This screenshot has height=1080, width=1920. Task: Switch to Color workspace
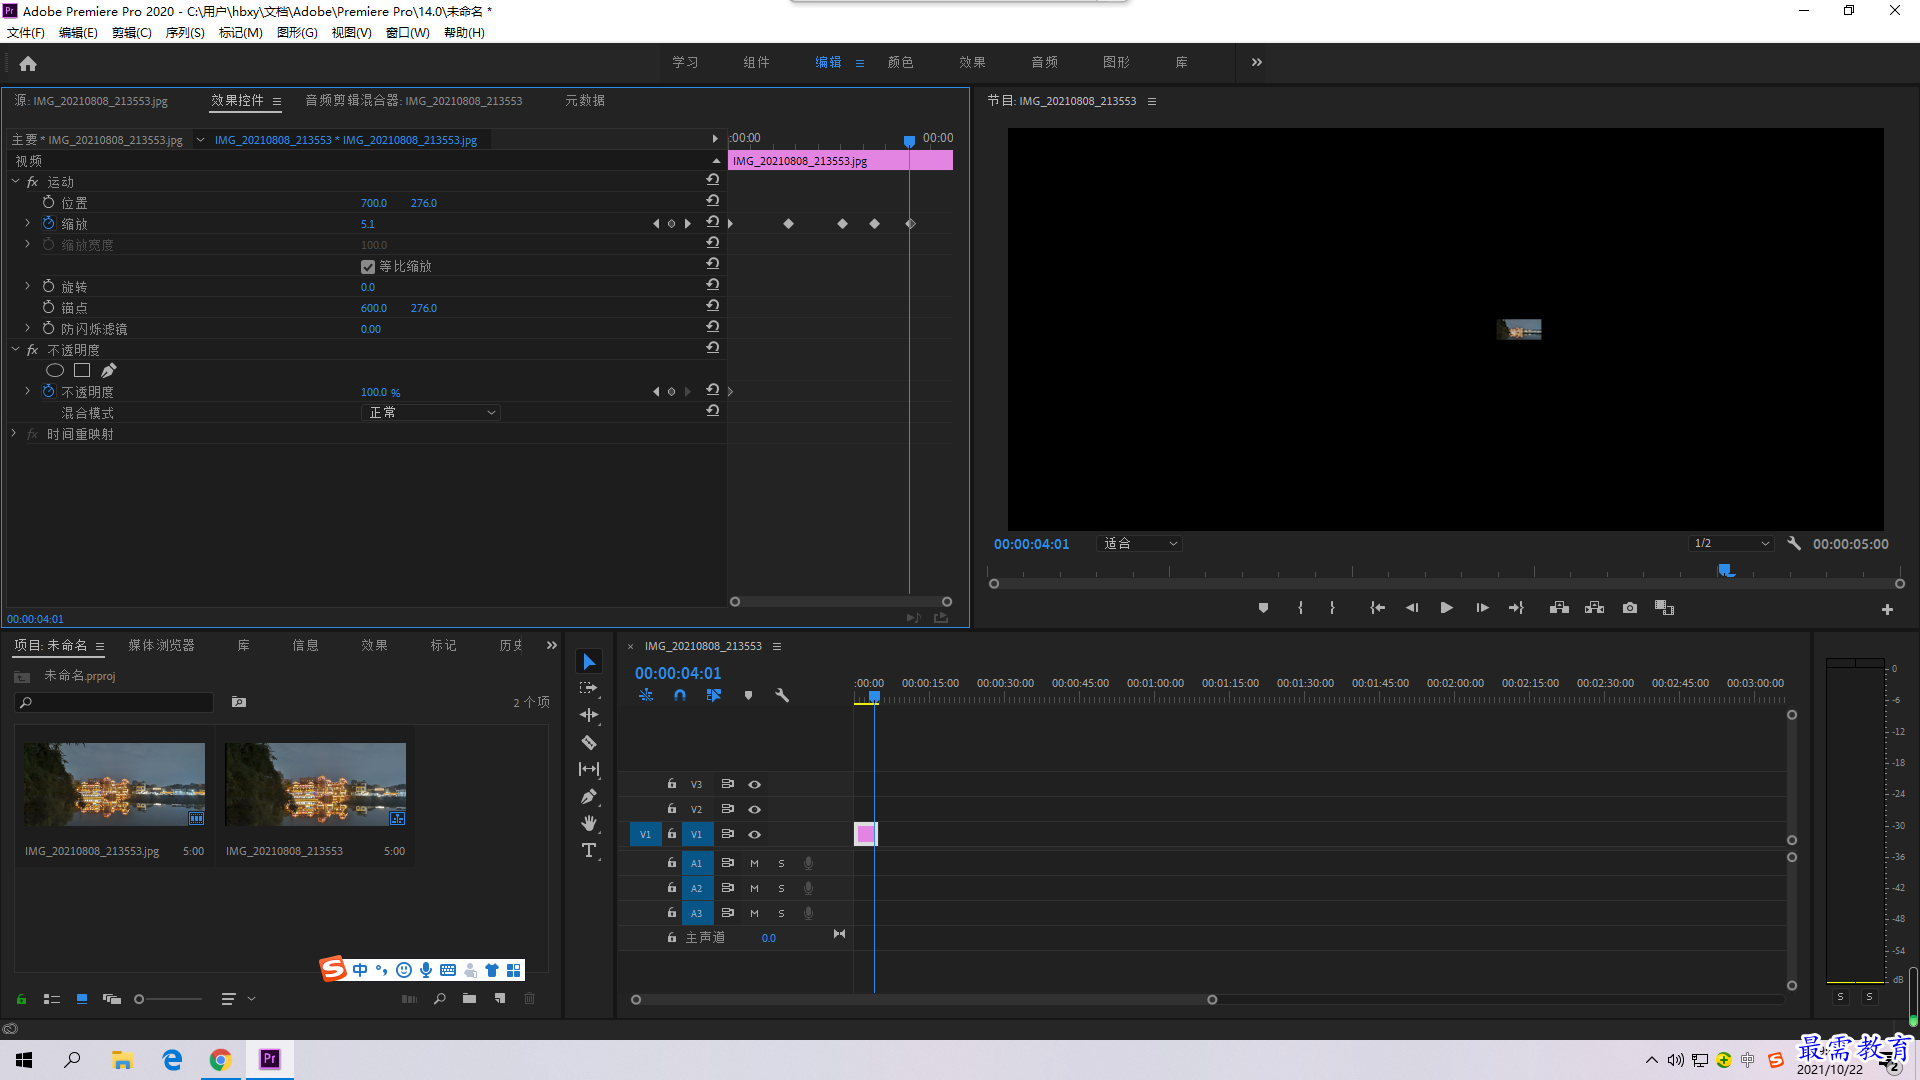(901, 62)
